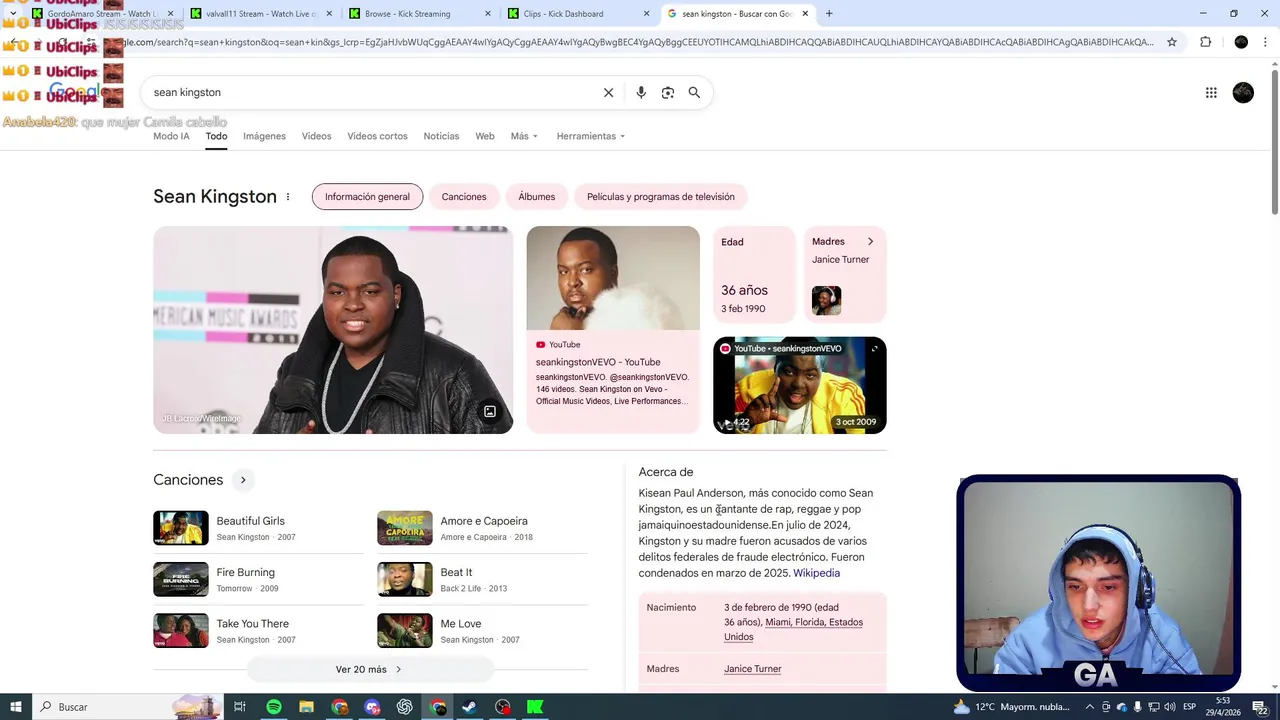Image resolution: width=1280 pixels, height=720 pixels.
Task: Expand the Madres card arrow
Action: pos(870,241)
